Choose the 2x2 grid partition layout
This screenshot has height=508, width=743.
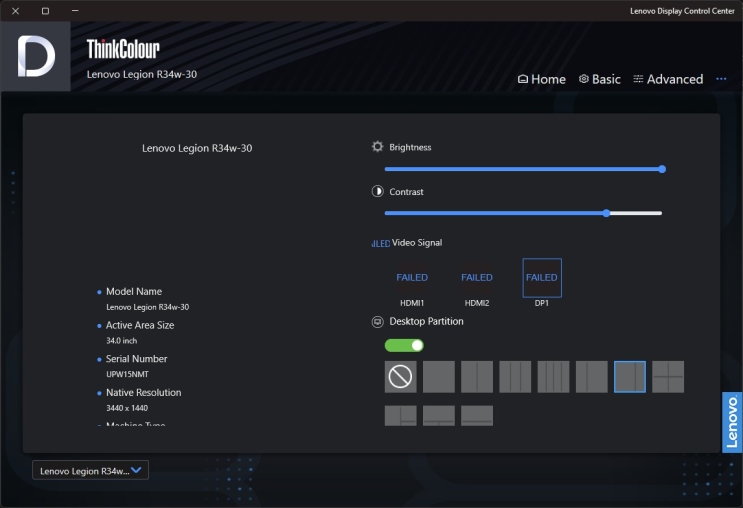668,377
